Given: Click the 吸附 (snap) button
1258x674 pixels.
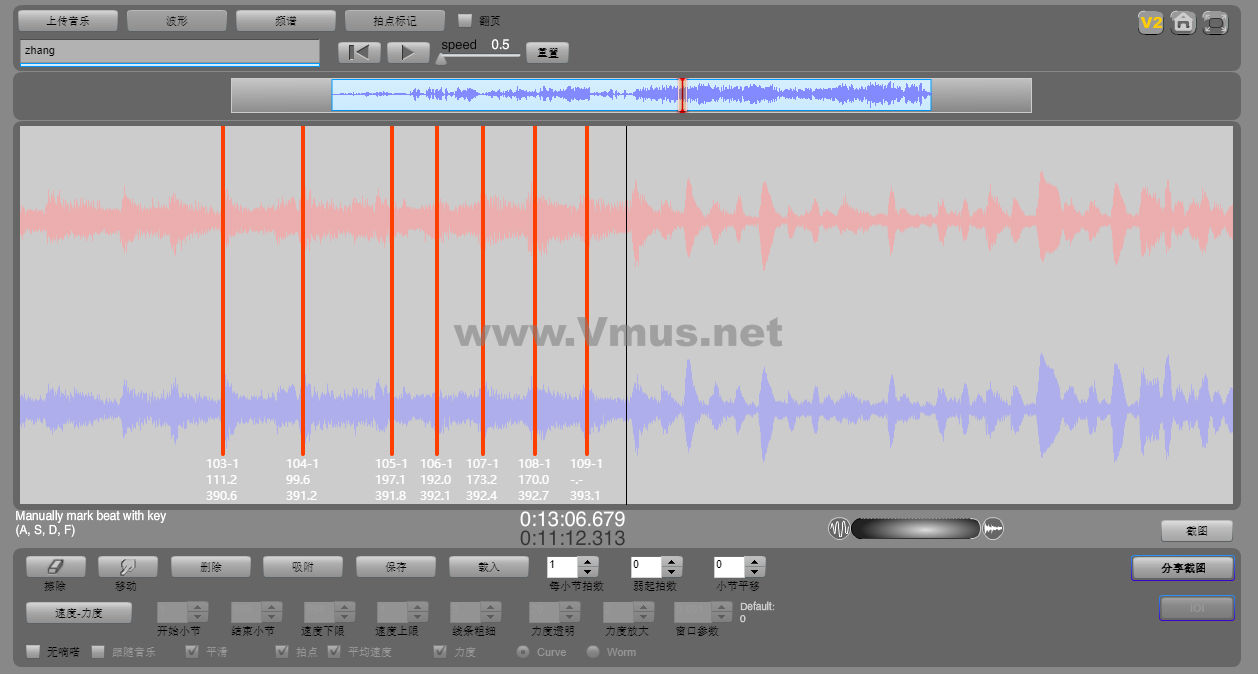Looking at the screenshot, I should 303,567.
